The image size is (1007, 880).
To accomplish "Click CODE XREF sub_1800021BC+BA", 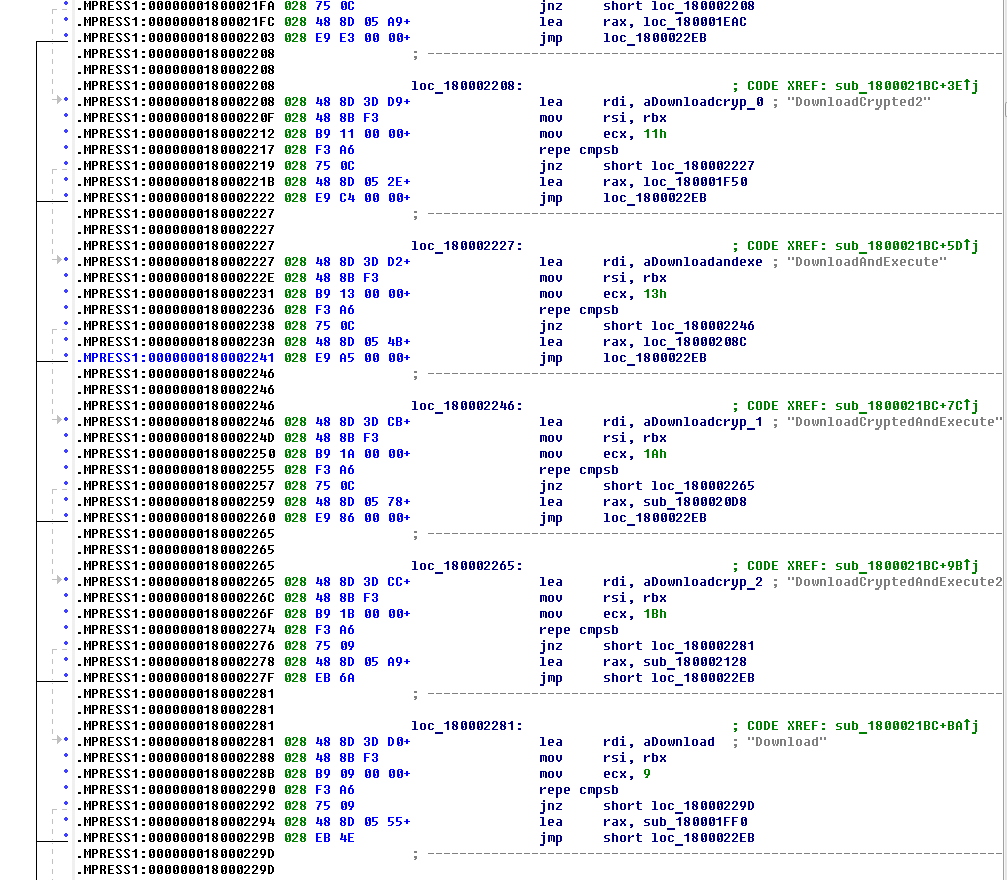I will tap(907, 726).
